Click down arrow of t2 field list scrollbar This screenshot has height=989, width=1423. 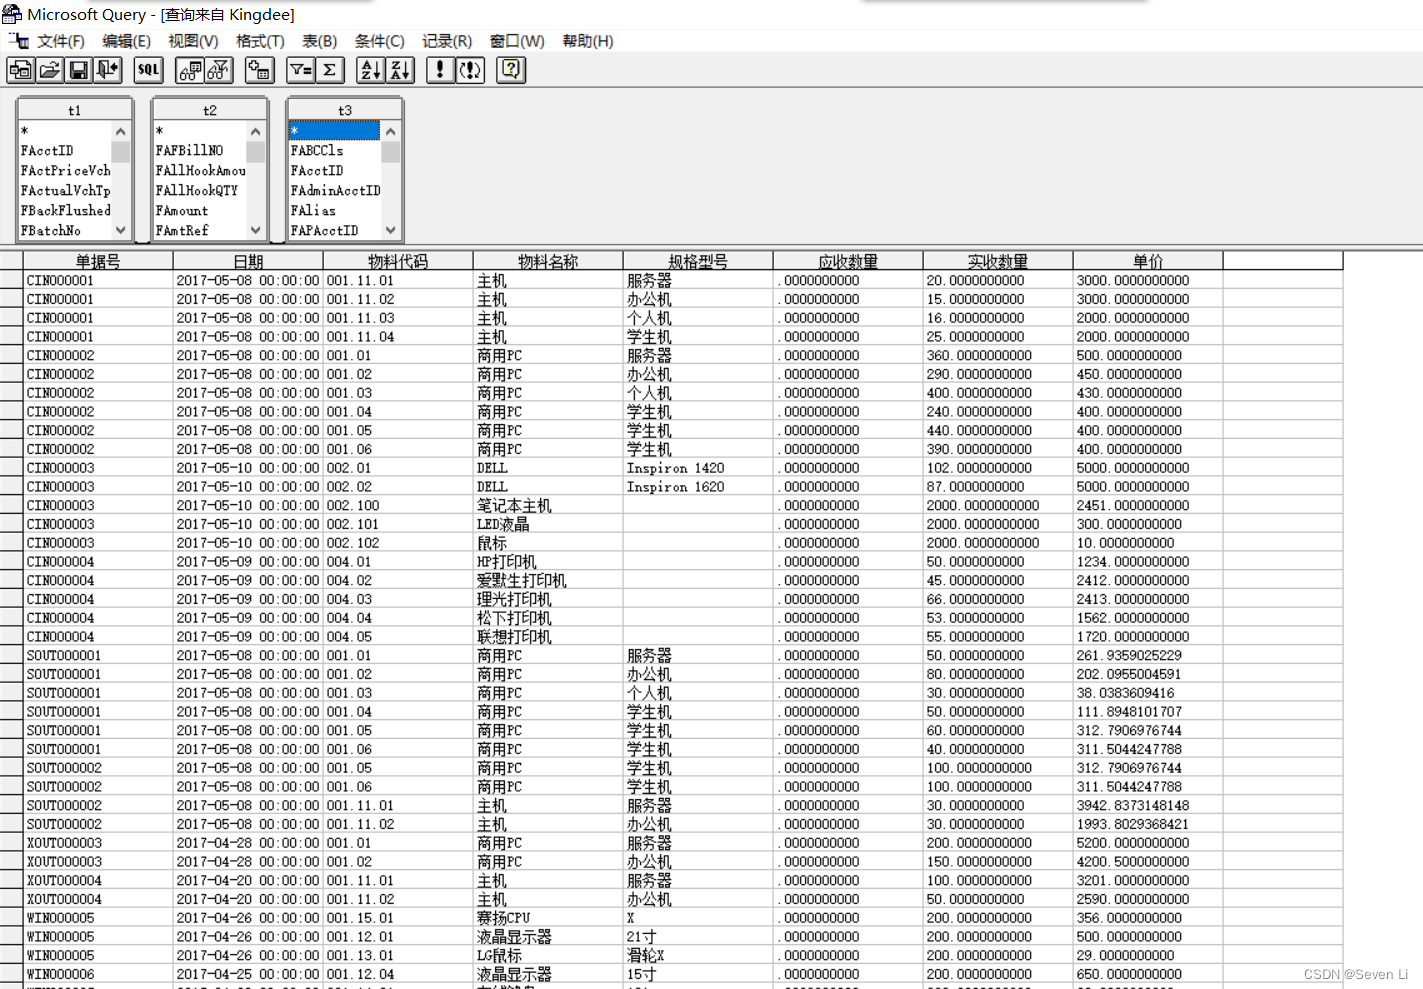[x=256, y=230]
